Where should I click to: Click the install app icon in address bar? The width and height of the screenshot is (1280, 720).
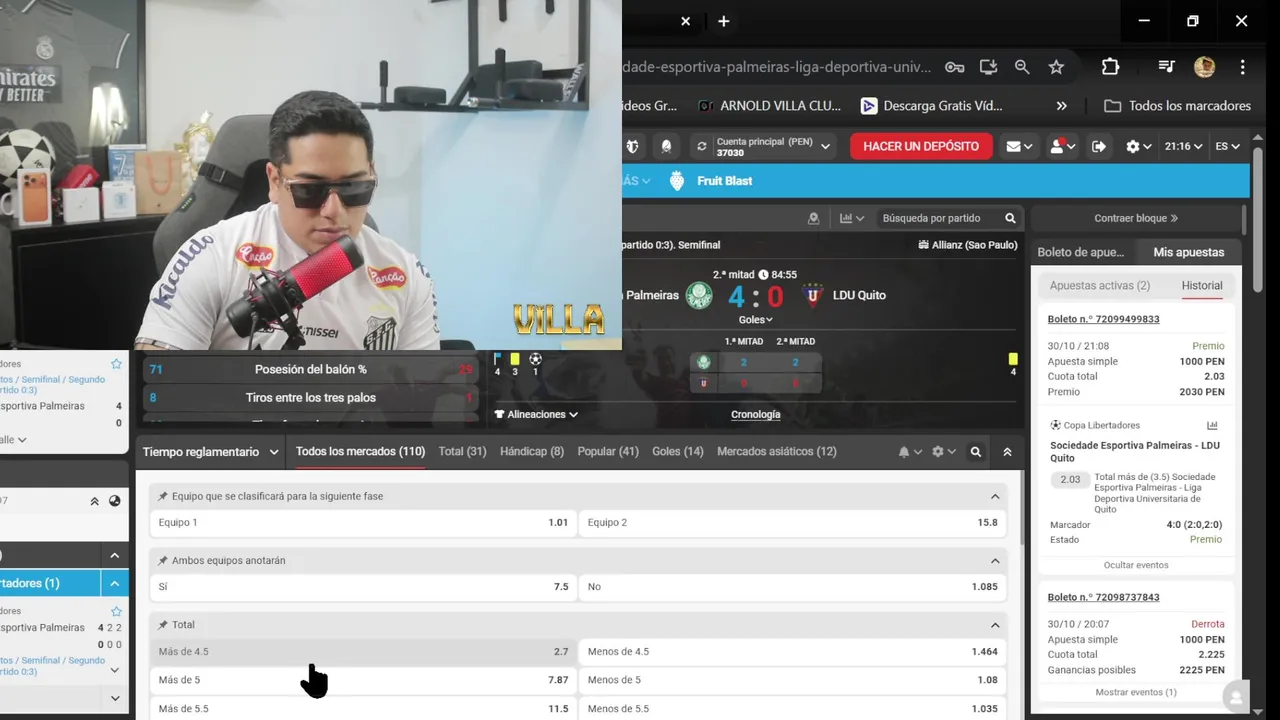point(988,67)
